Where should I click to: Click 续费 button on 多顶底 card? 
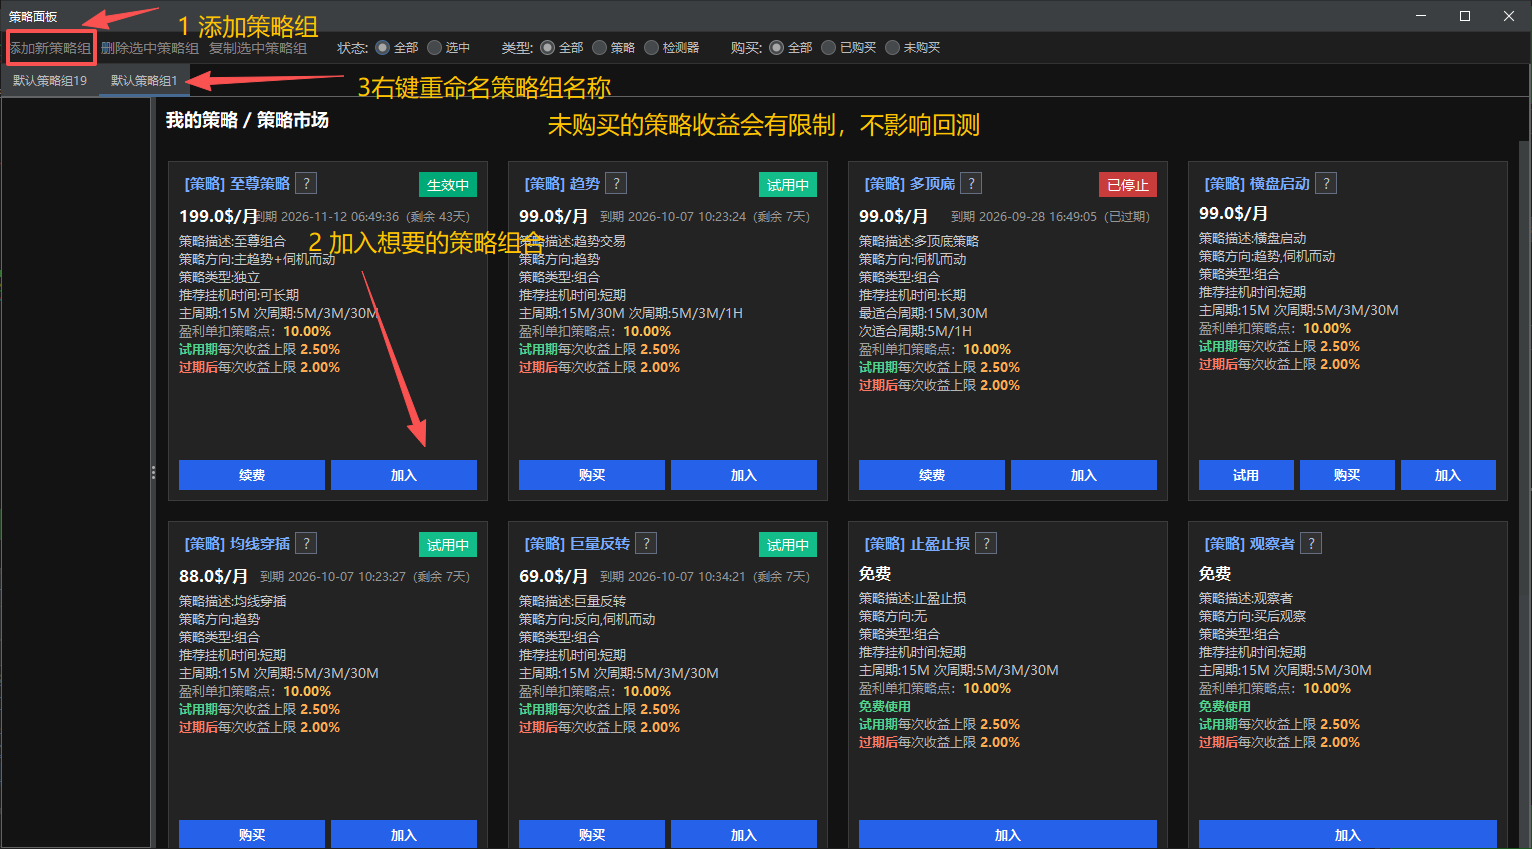pyautogui.click(x=932, y=475)
